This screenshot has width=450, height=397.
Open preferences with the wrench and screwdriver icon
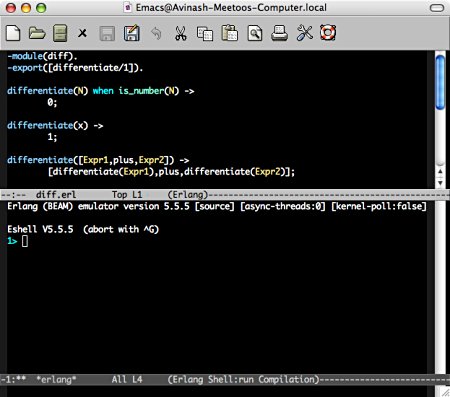pos(304,33)
